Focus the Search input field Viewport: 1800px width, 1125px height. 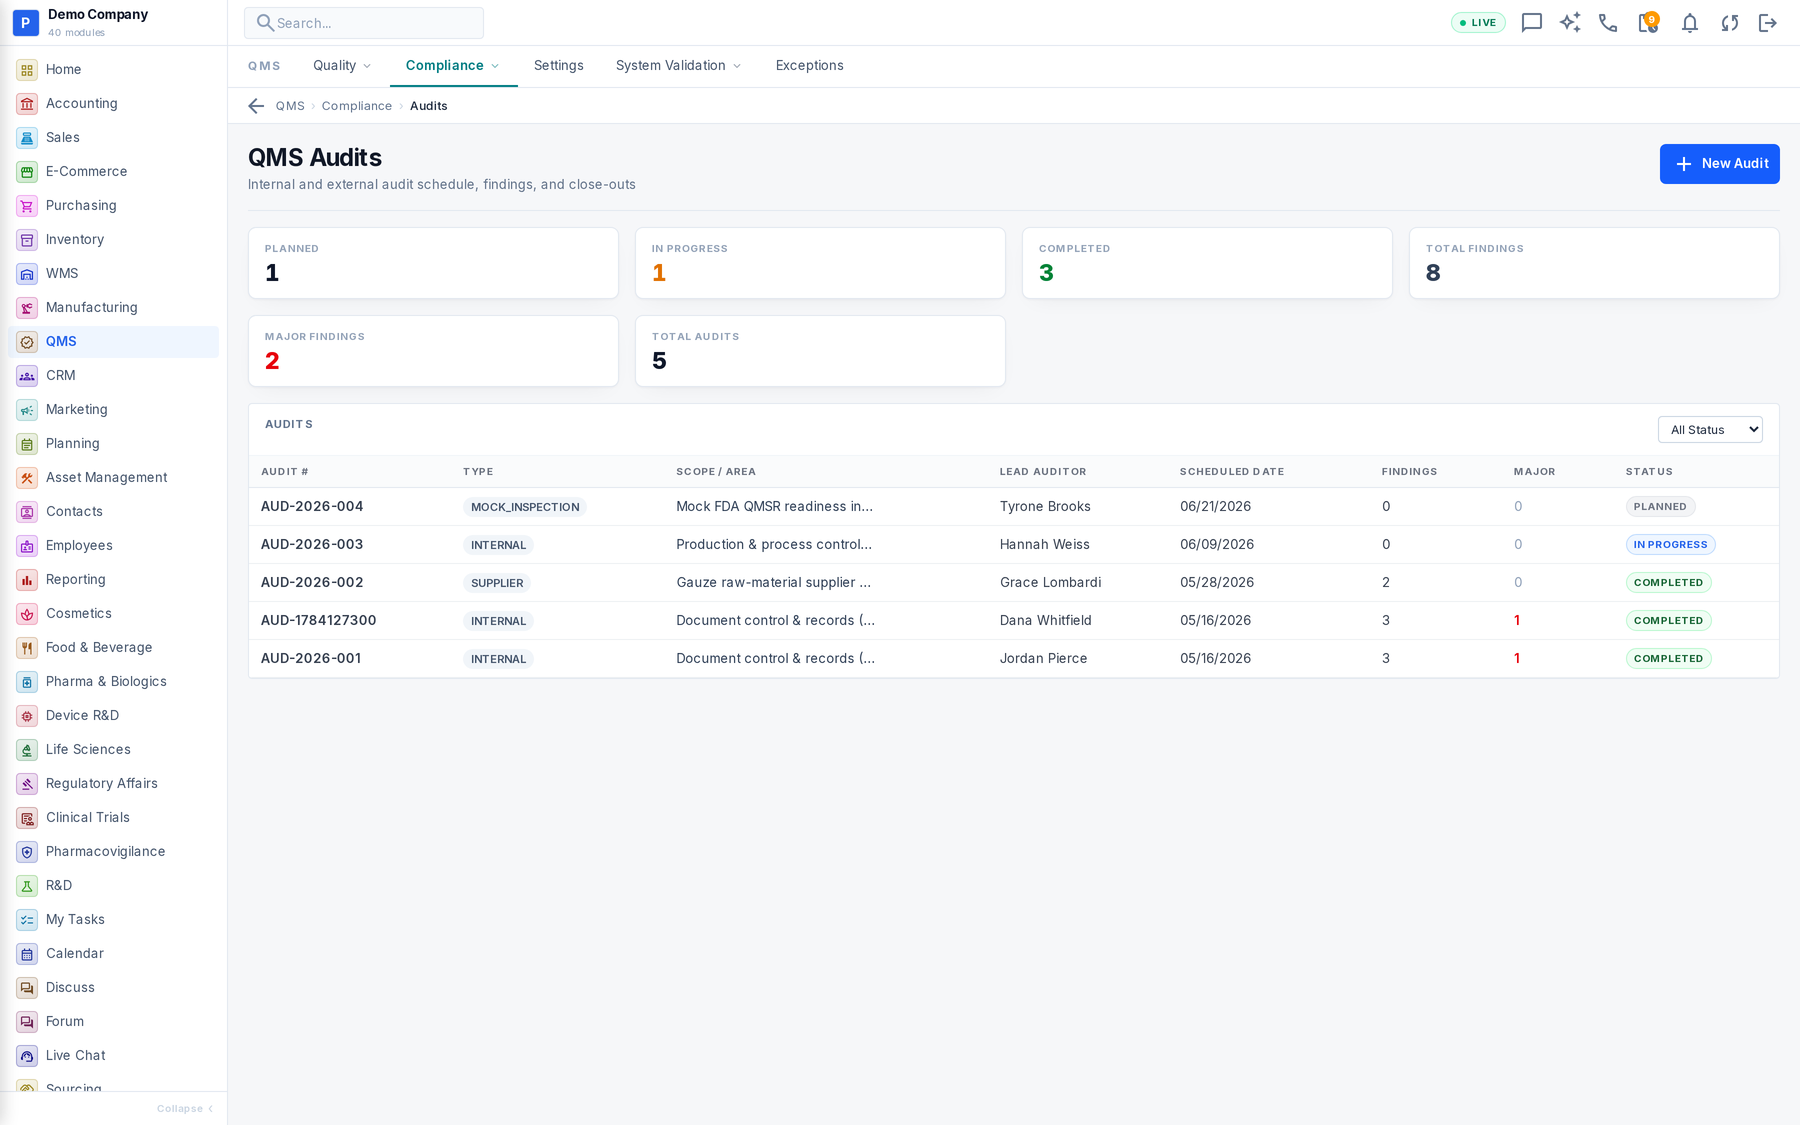[x=364, y=23]
